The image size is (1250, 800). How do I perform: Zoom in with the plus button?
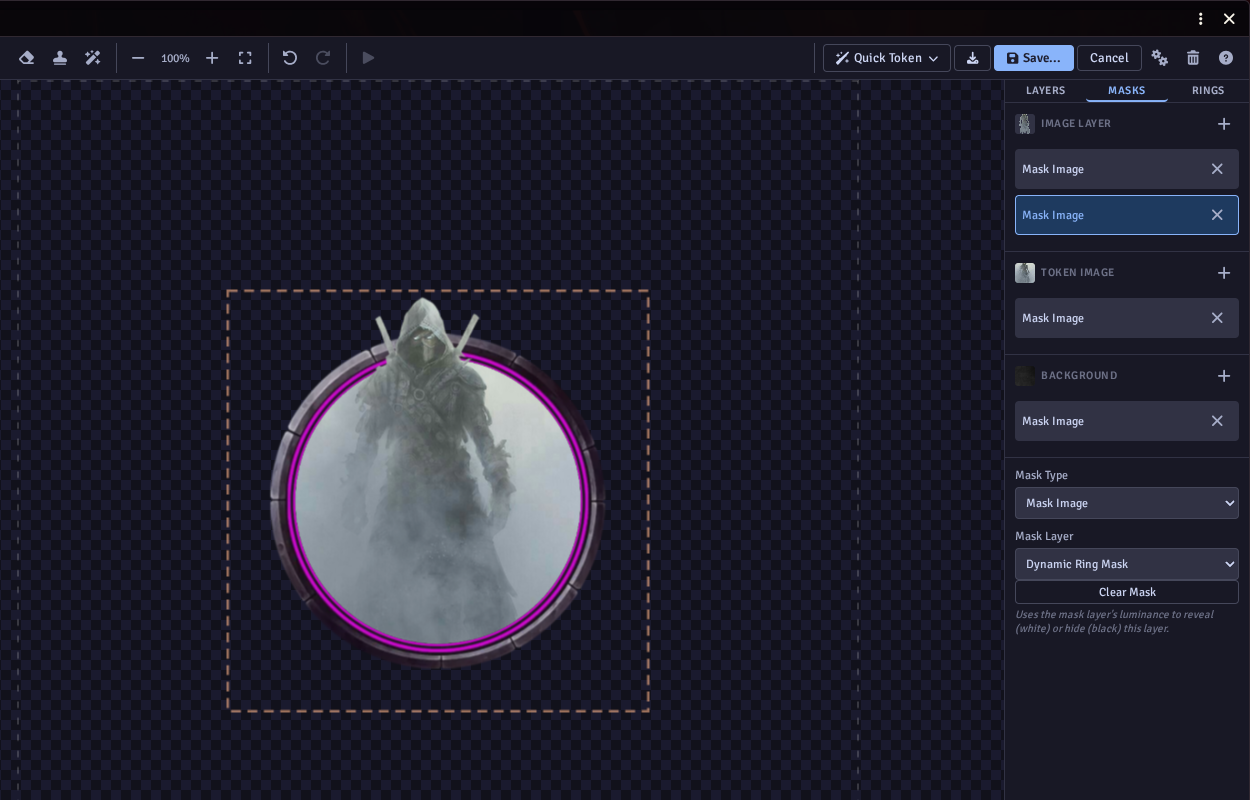tap(212, 58)
